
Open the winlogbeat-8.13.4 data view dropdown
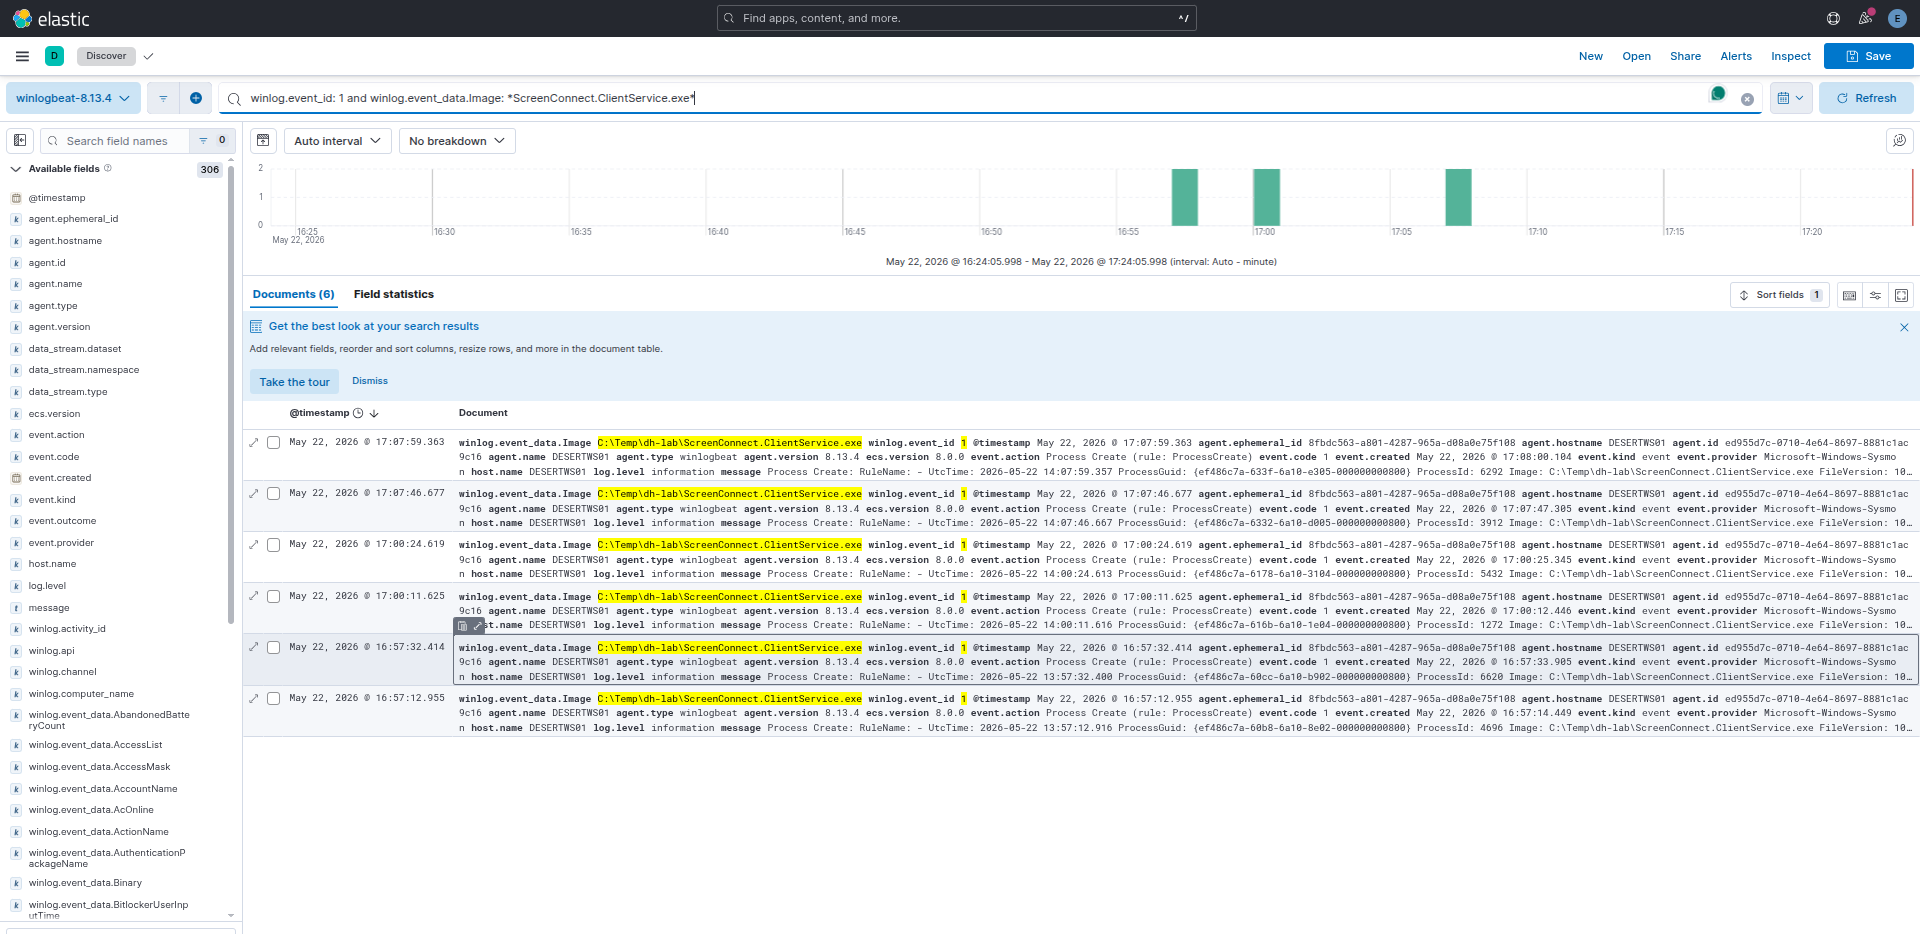(73, 98)
